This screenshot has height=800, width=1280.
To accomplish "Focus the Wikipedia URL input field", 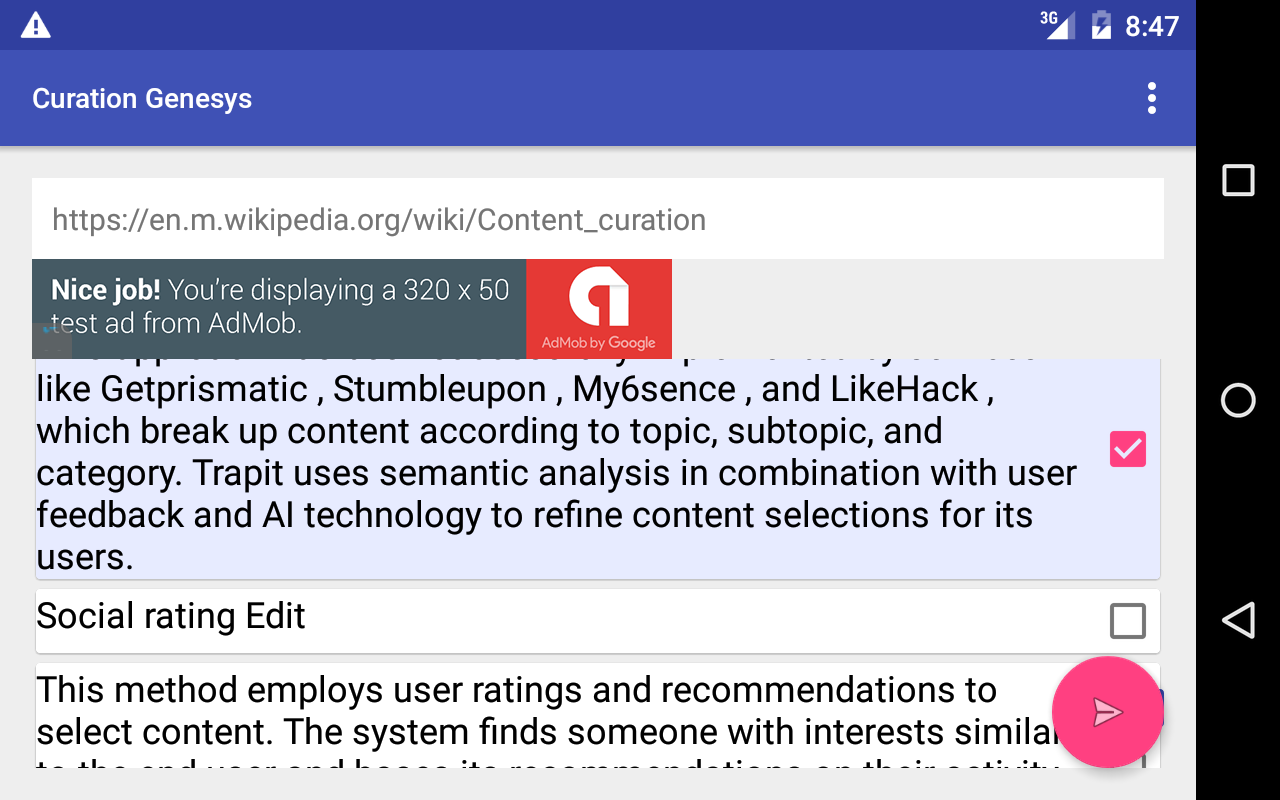I will point(597,219).
